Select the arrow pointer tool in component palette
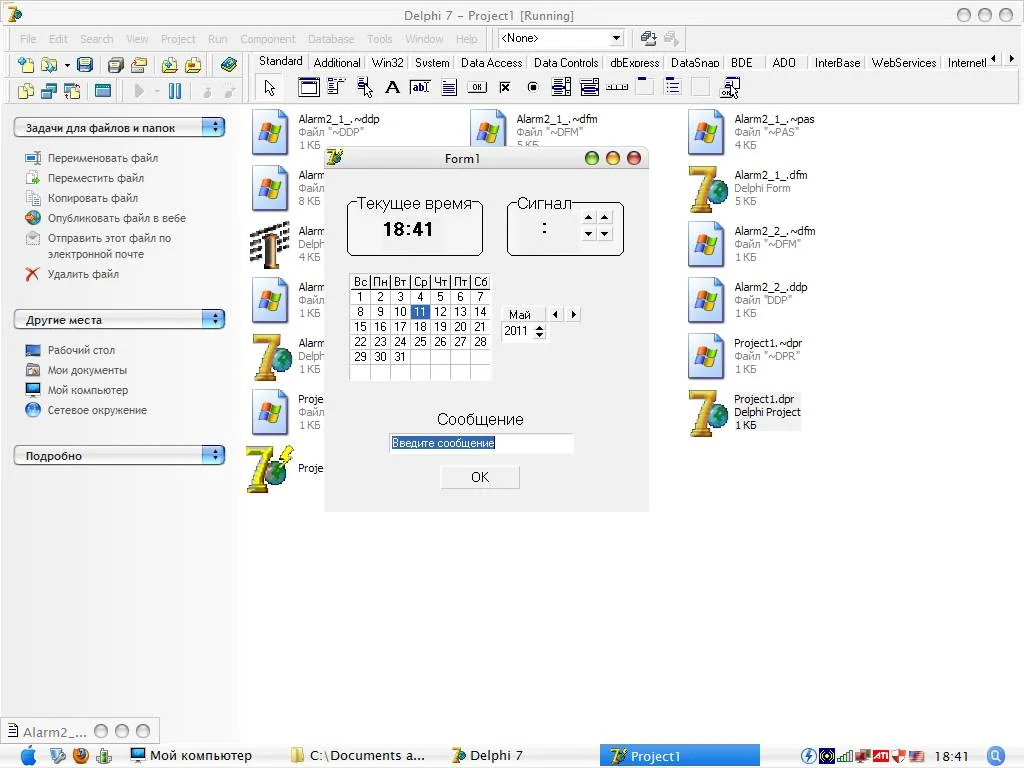Image resolution: width=1024 pixels, height=768 pixels. pos(270,88)
